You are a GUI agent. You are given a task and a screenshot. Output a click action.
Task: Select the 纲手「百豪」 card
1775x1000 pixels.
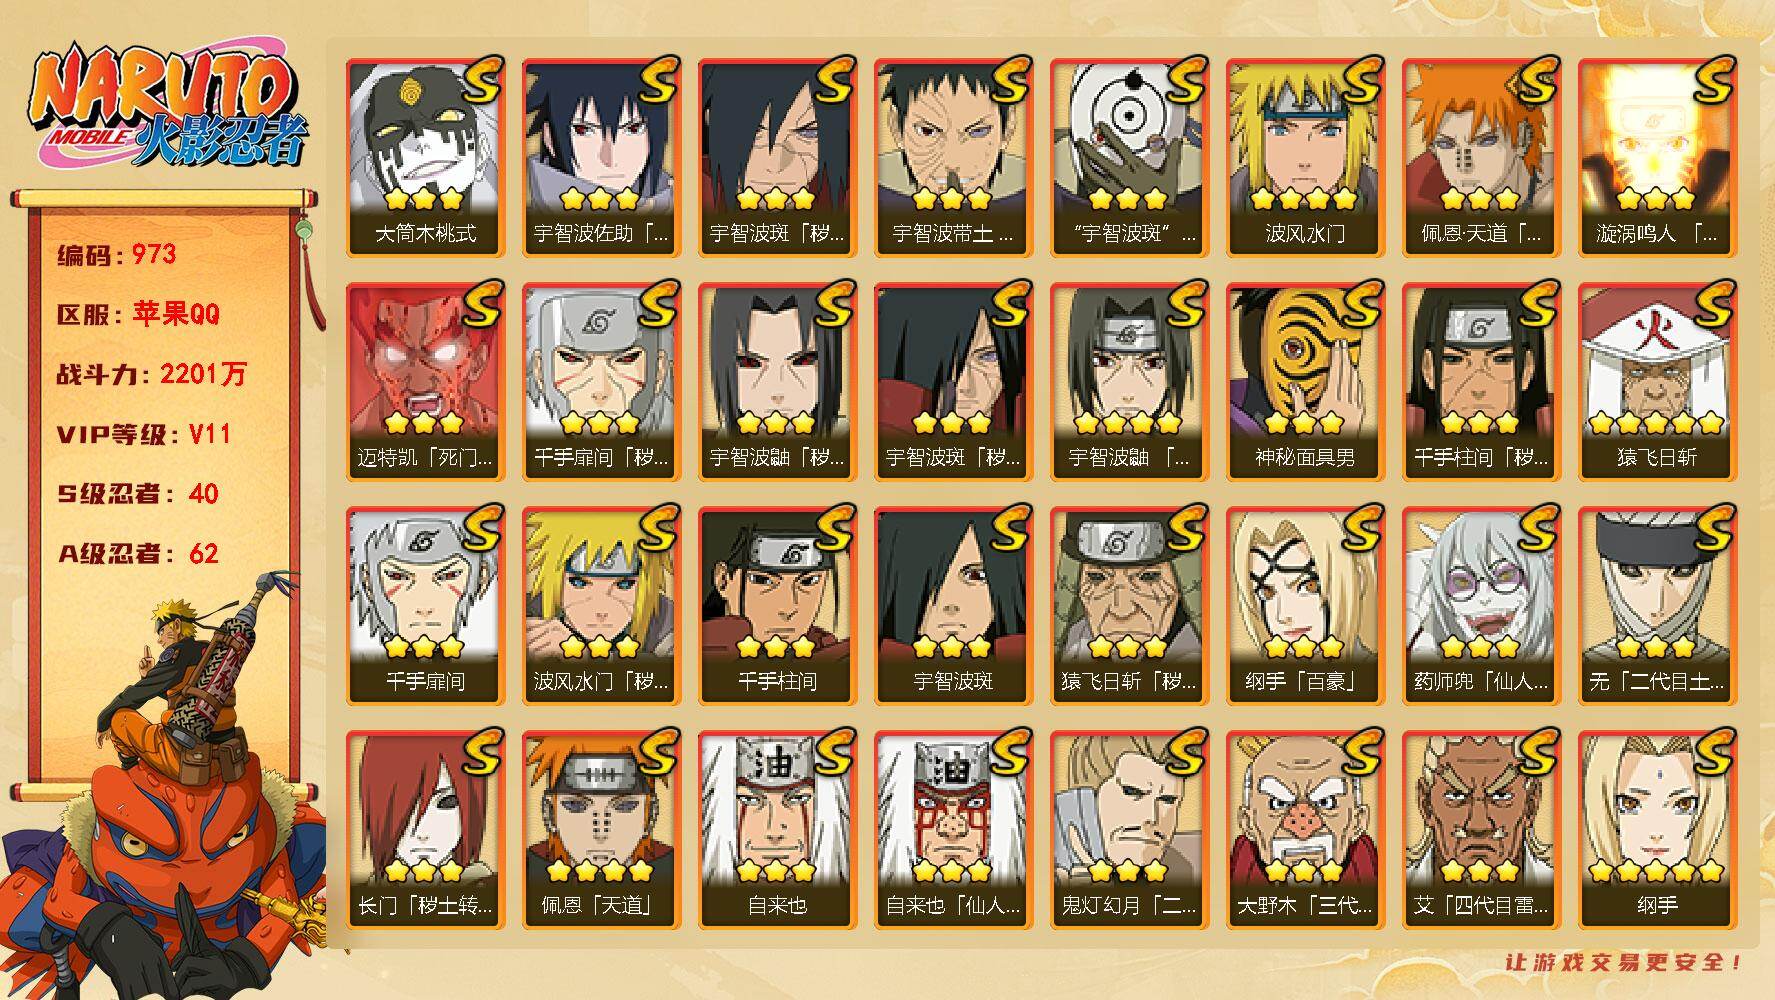tap(1305, 605)
